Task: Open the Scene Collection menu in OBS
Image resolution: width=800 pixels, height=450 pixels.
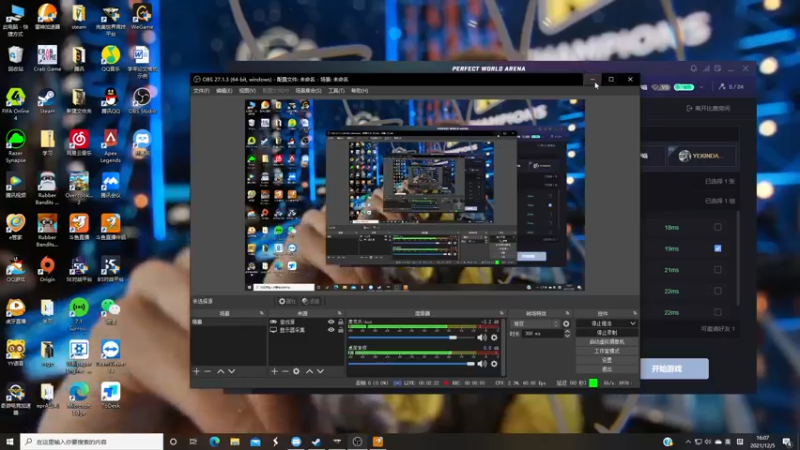Action: pos(308,90)
